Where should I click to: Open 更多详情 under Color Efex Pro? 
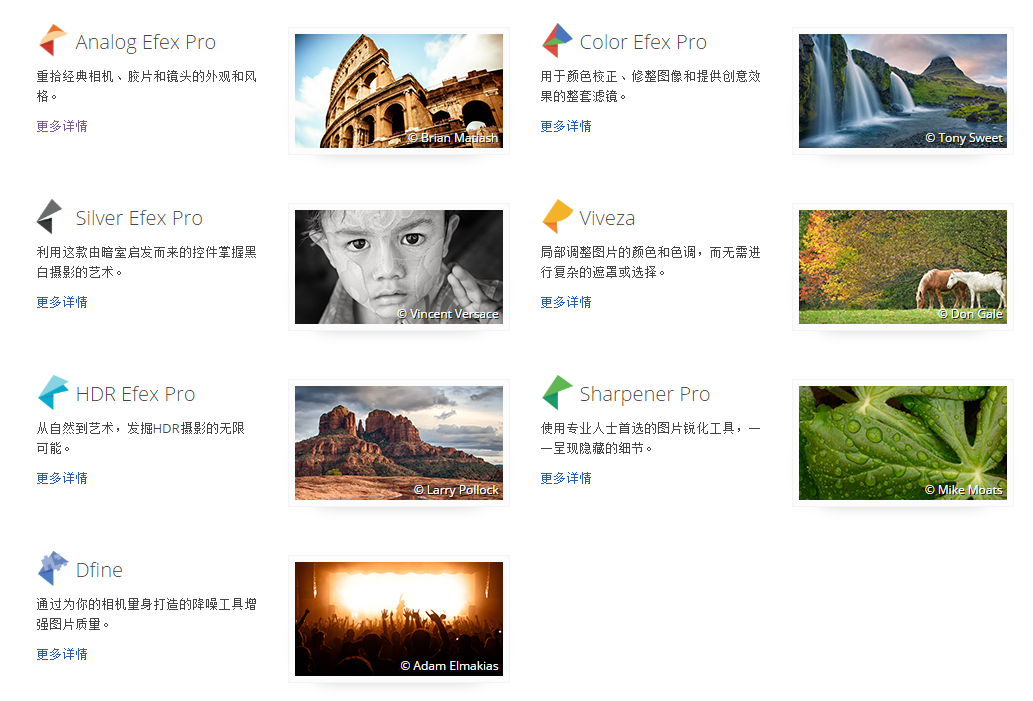(x=564, y=126)
